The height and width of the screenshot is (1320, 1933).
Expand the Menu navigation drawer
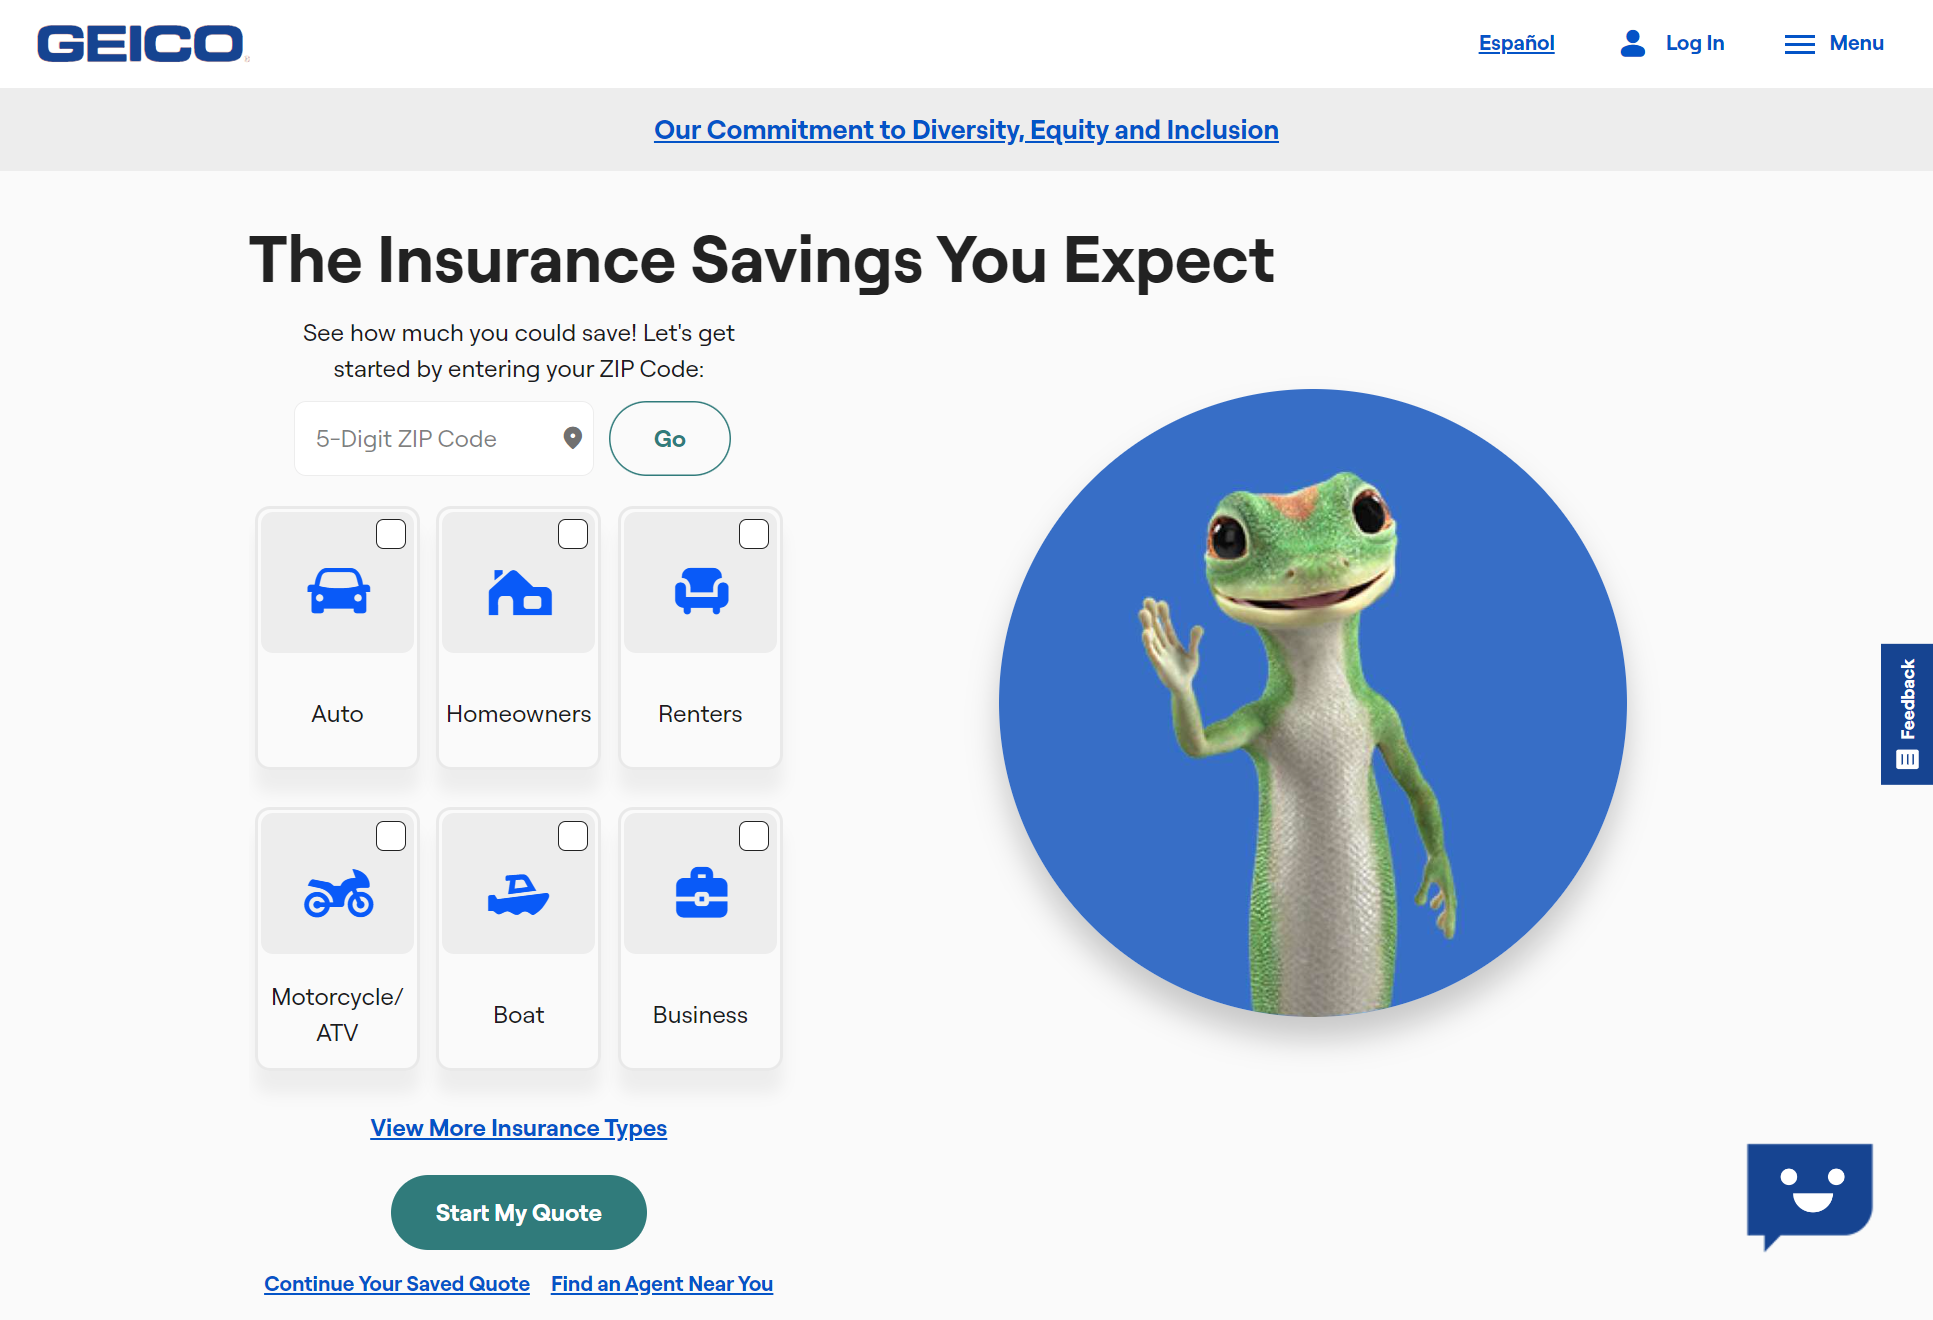tap(1833, 44)
